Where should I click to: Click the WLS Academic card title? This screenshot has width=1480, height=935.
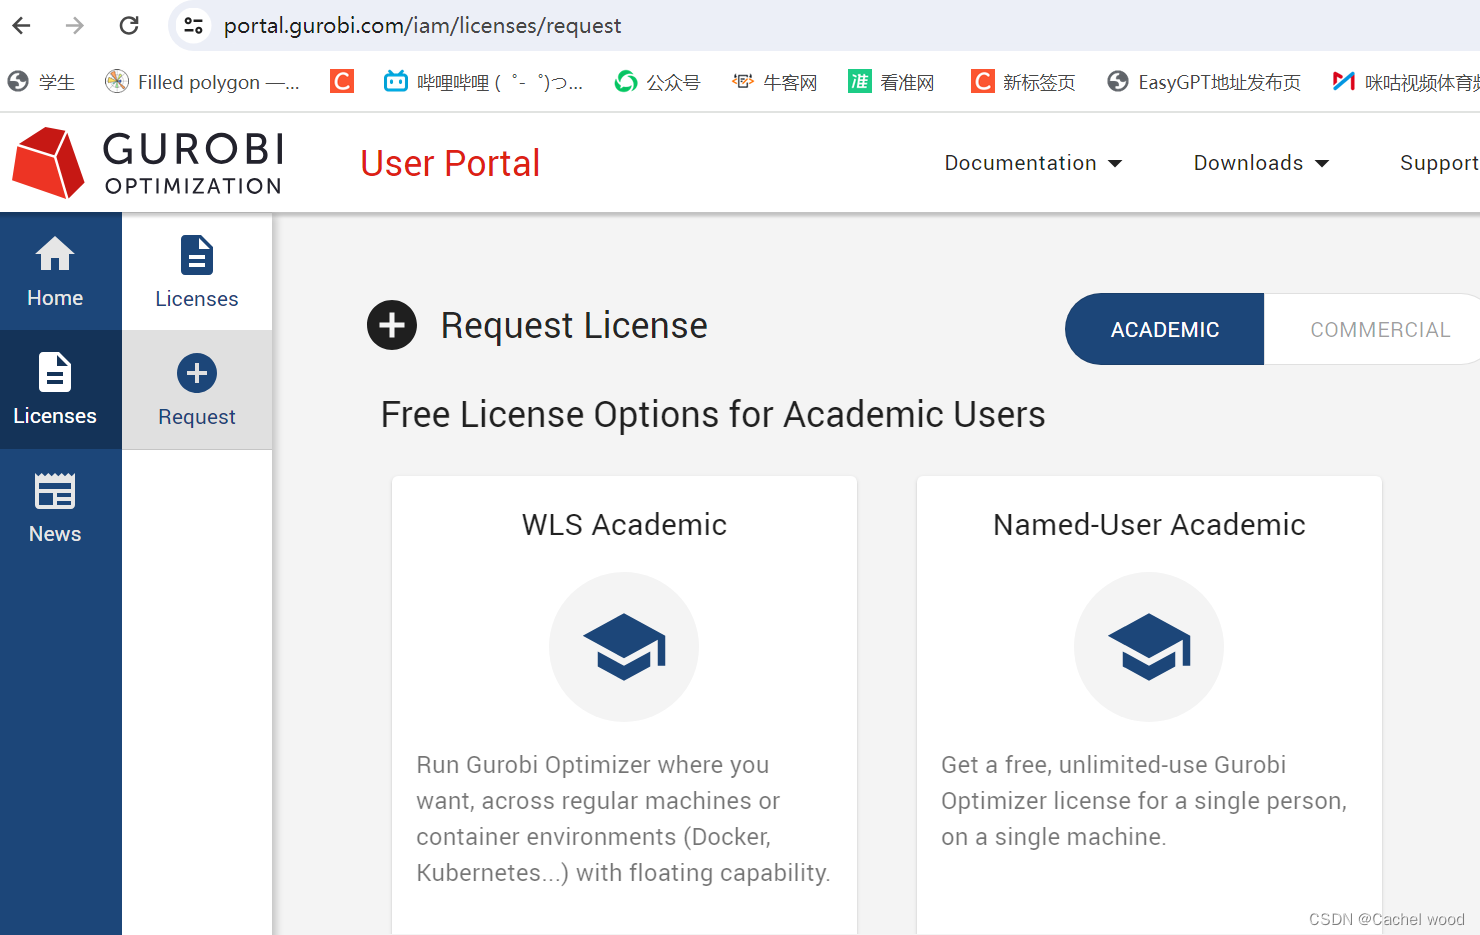pyautogui.click(x=624, y=525)
